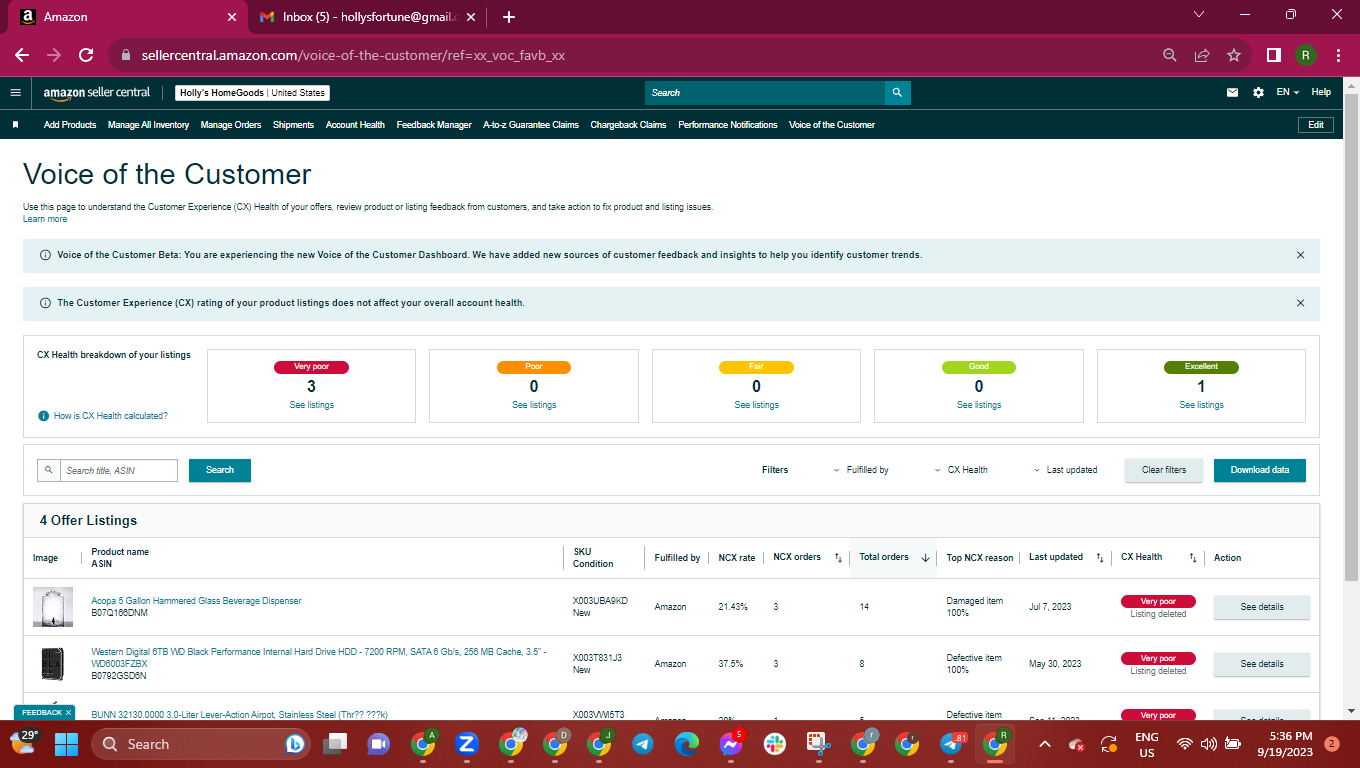Open the Acopa 5 Gallon product link

point(196,601)
